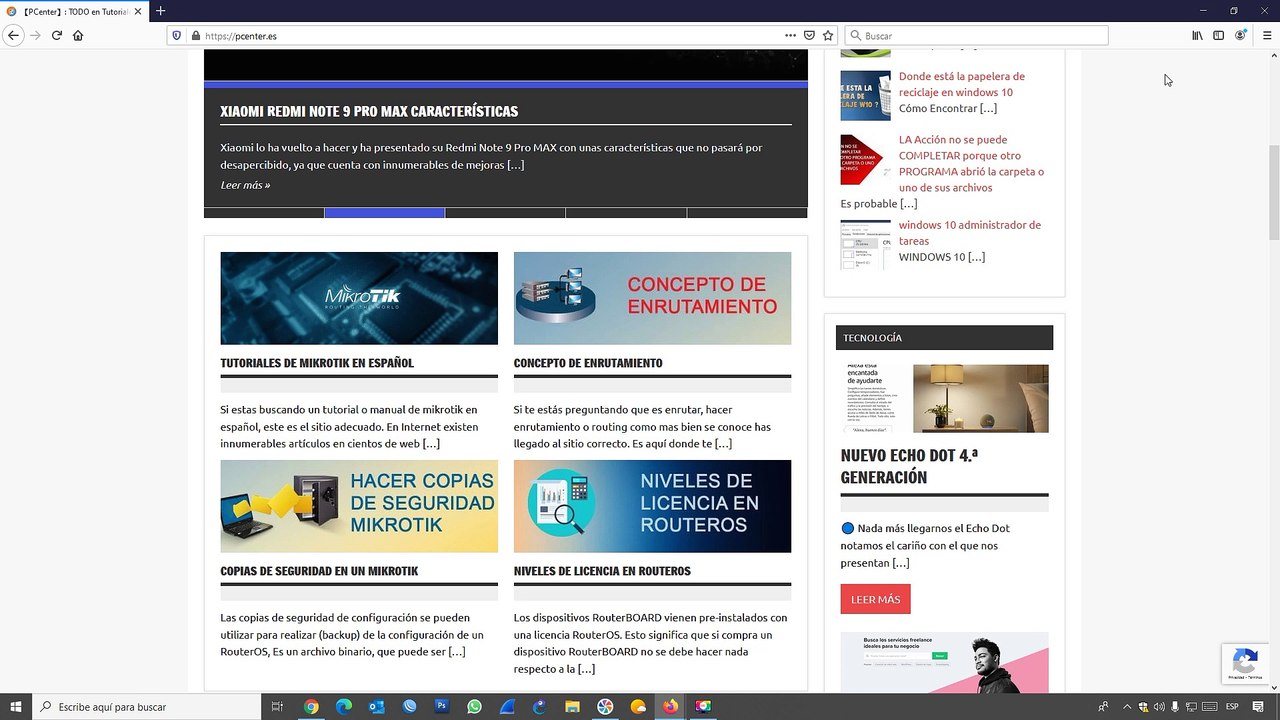1280x720 pixels.
Task: Bookmark this page with the star
Action: pyautogui.click(x=828, y=35)
